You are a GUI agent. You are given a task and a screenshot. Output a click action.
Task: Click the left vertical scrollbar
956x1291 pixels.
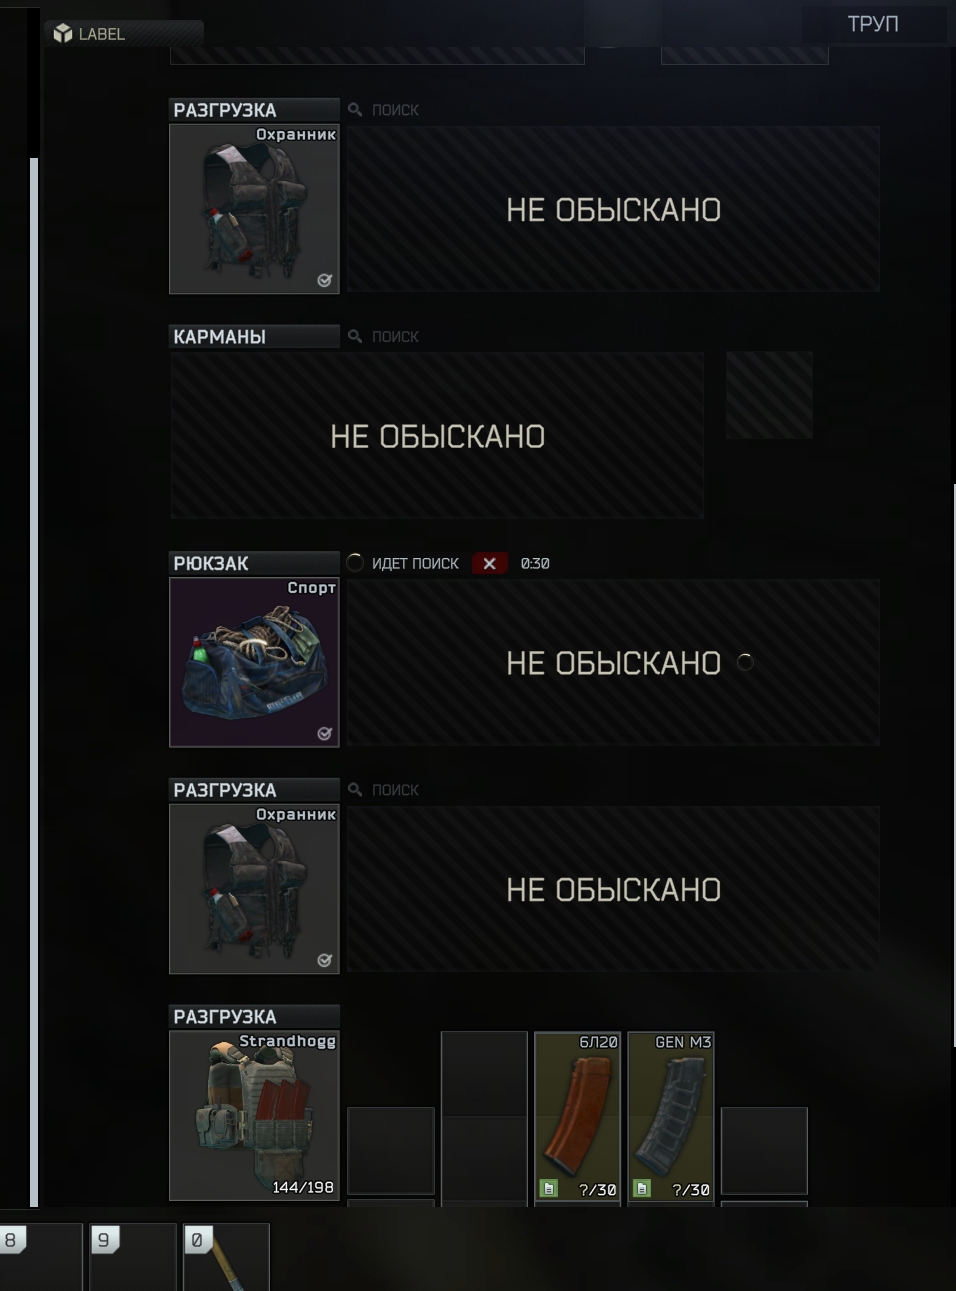34,680
